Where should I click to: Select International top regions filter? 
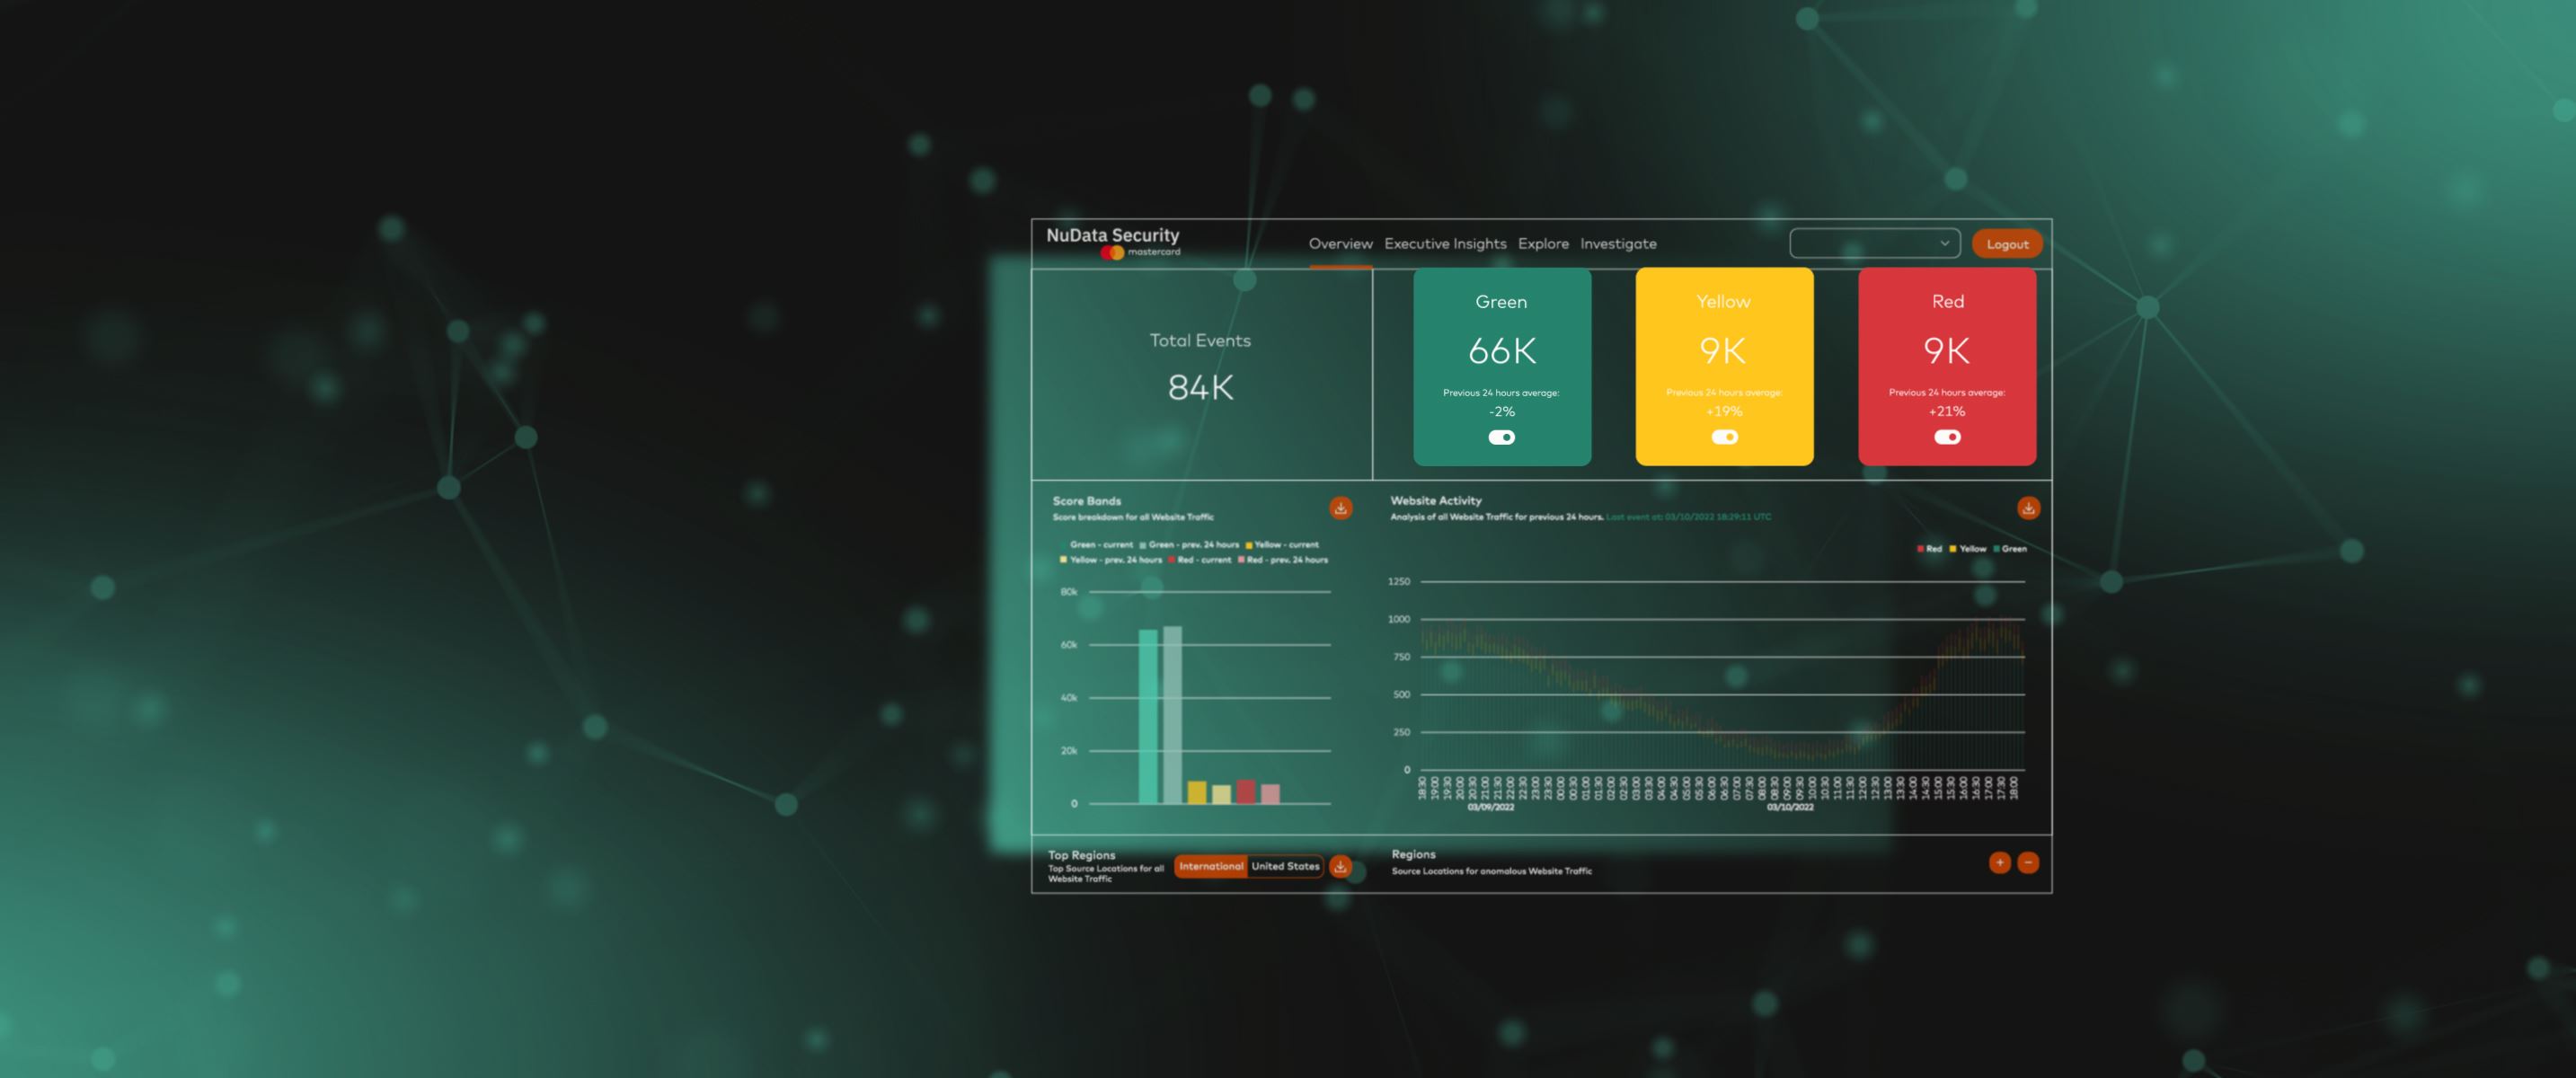point(1210,866)
